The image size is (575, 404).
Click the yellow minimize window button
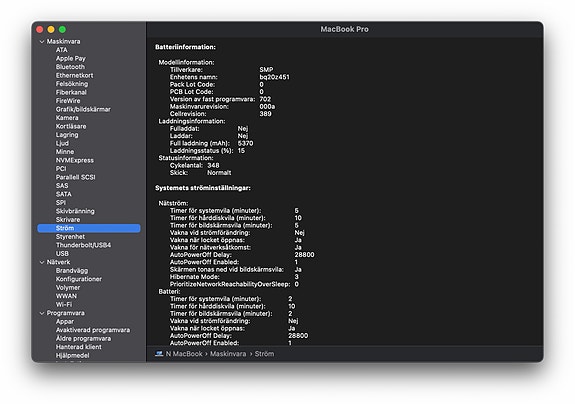(x=51, y=29)
